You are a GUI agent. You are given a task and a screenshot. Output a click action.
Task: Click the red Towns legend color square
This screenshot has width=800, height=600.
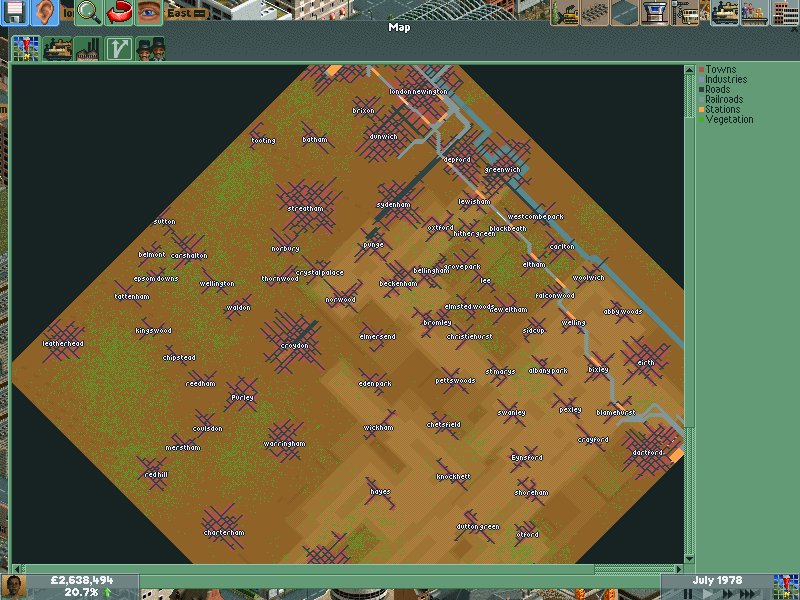pyautogui.click(x=702, y=69)
